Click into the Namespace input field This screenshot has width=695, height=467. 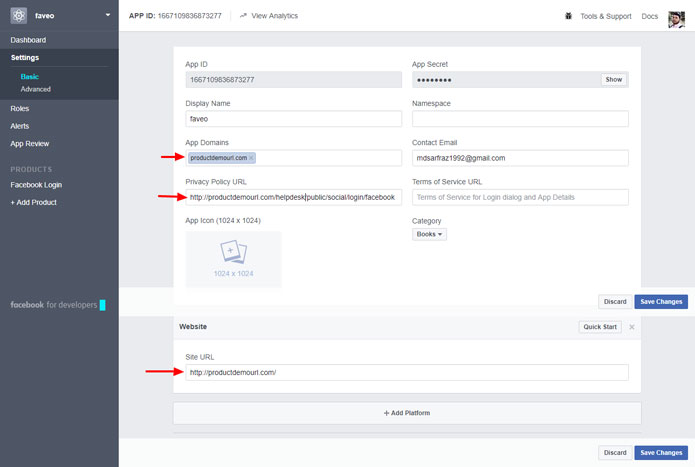click(520, 118)
